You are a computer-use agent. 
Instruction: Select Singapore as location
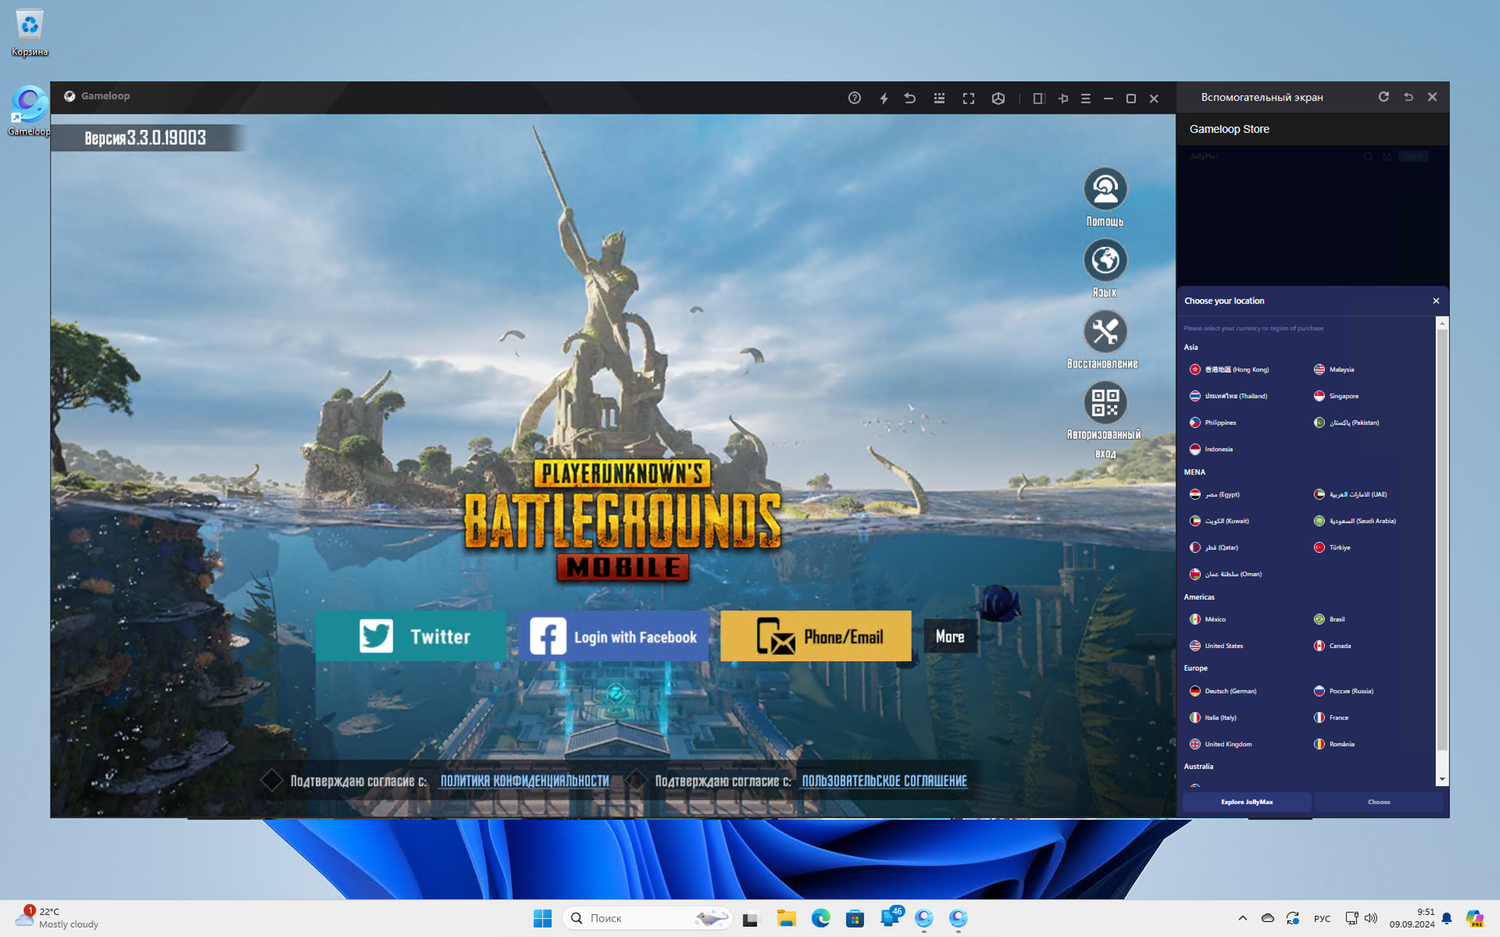click(1336, 396)
